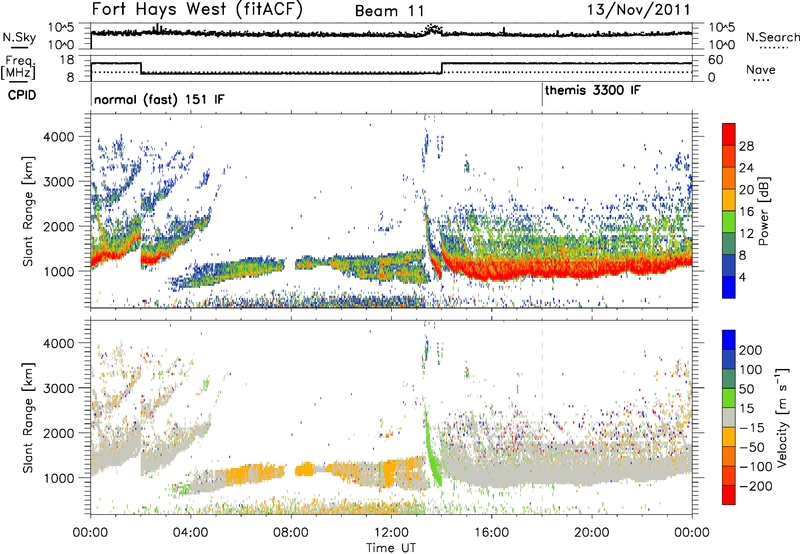Click the date '13/Nov/2011'

(x=639, y=10)
